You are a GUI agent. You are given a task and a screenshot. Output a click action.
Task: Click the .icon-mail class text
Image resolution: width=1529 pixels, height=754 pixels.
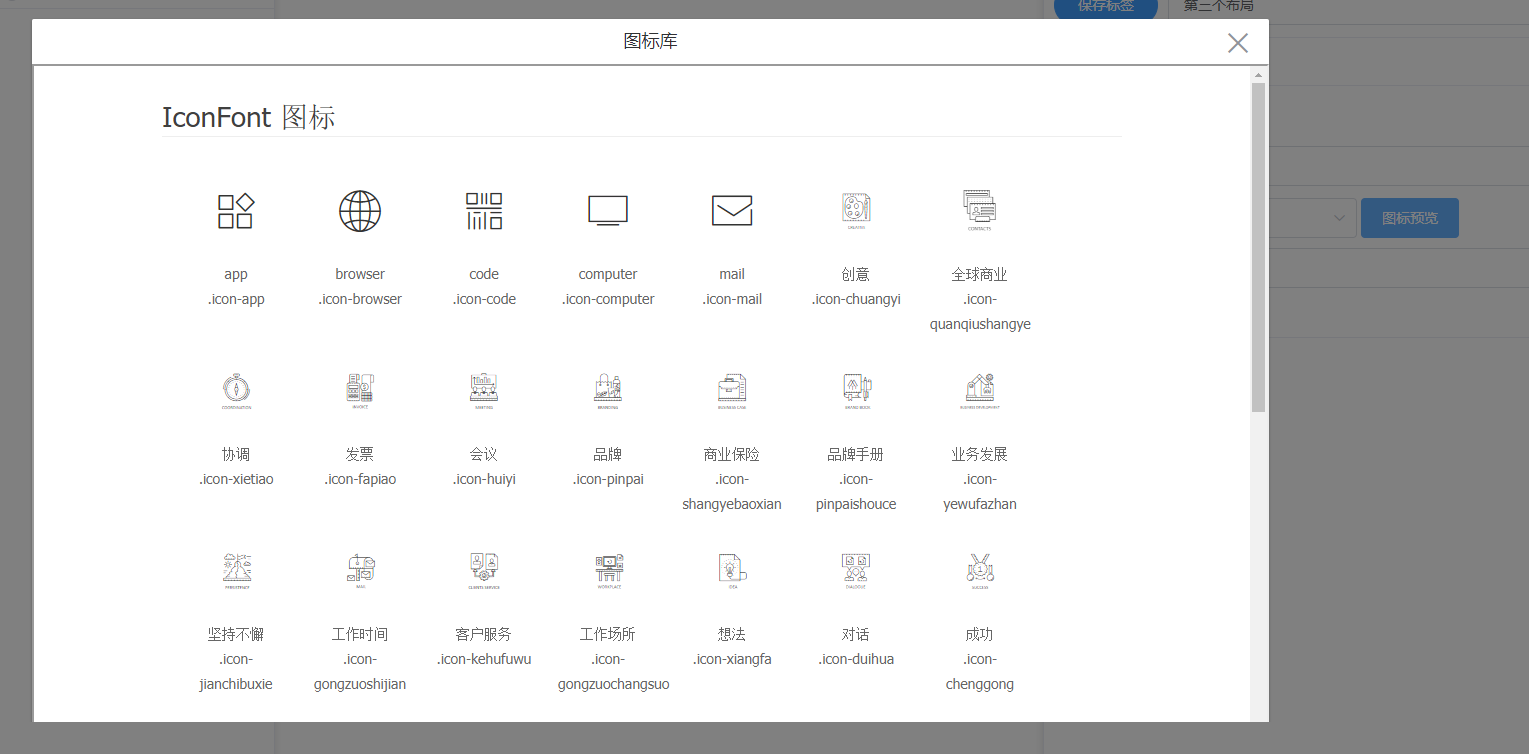tap(732, 299)
